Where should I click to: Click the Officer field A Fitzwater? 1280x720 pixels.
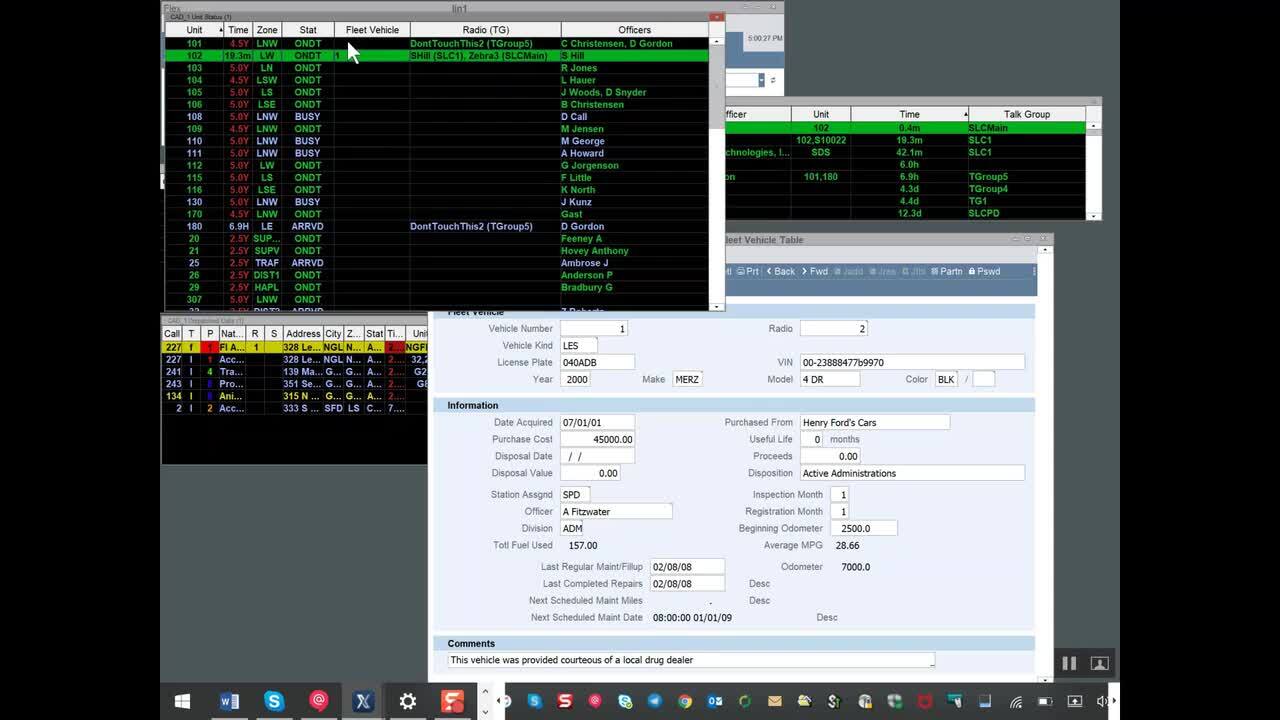coord(615,511)
